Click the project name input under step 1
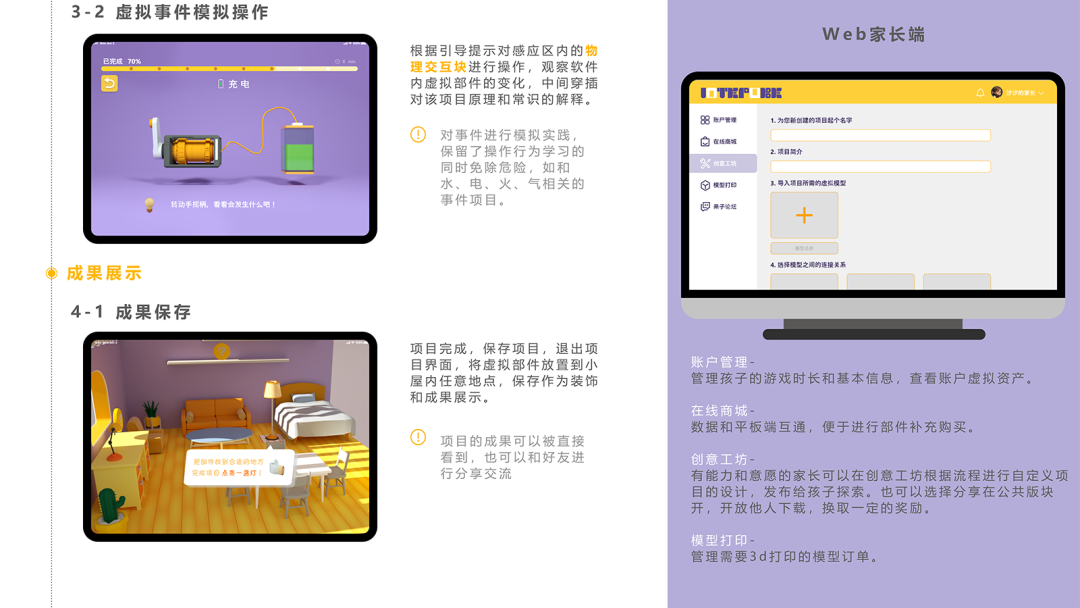The width and height of the screenshot is (1080, 608). click(880, 135)
